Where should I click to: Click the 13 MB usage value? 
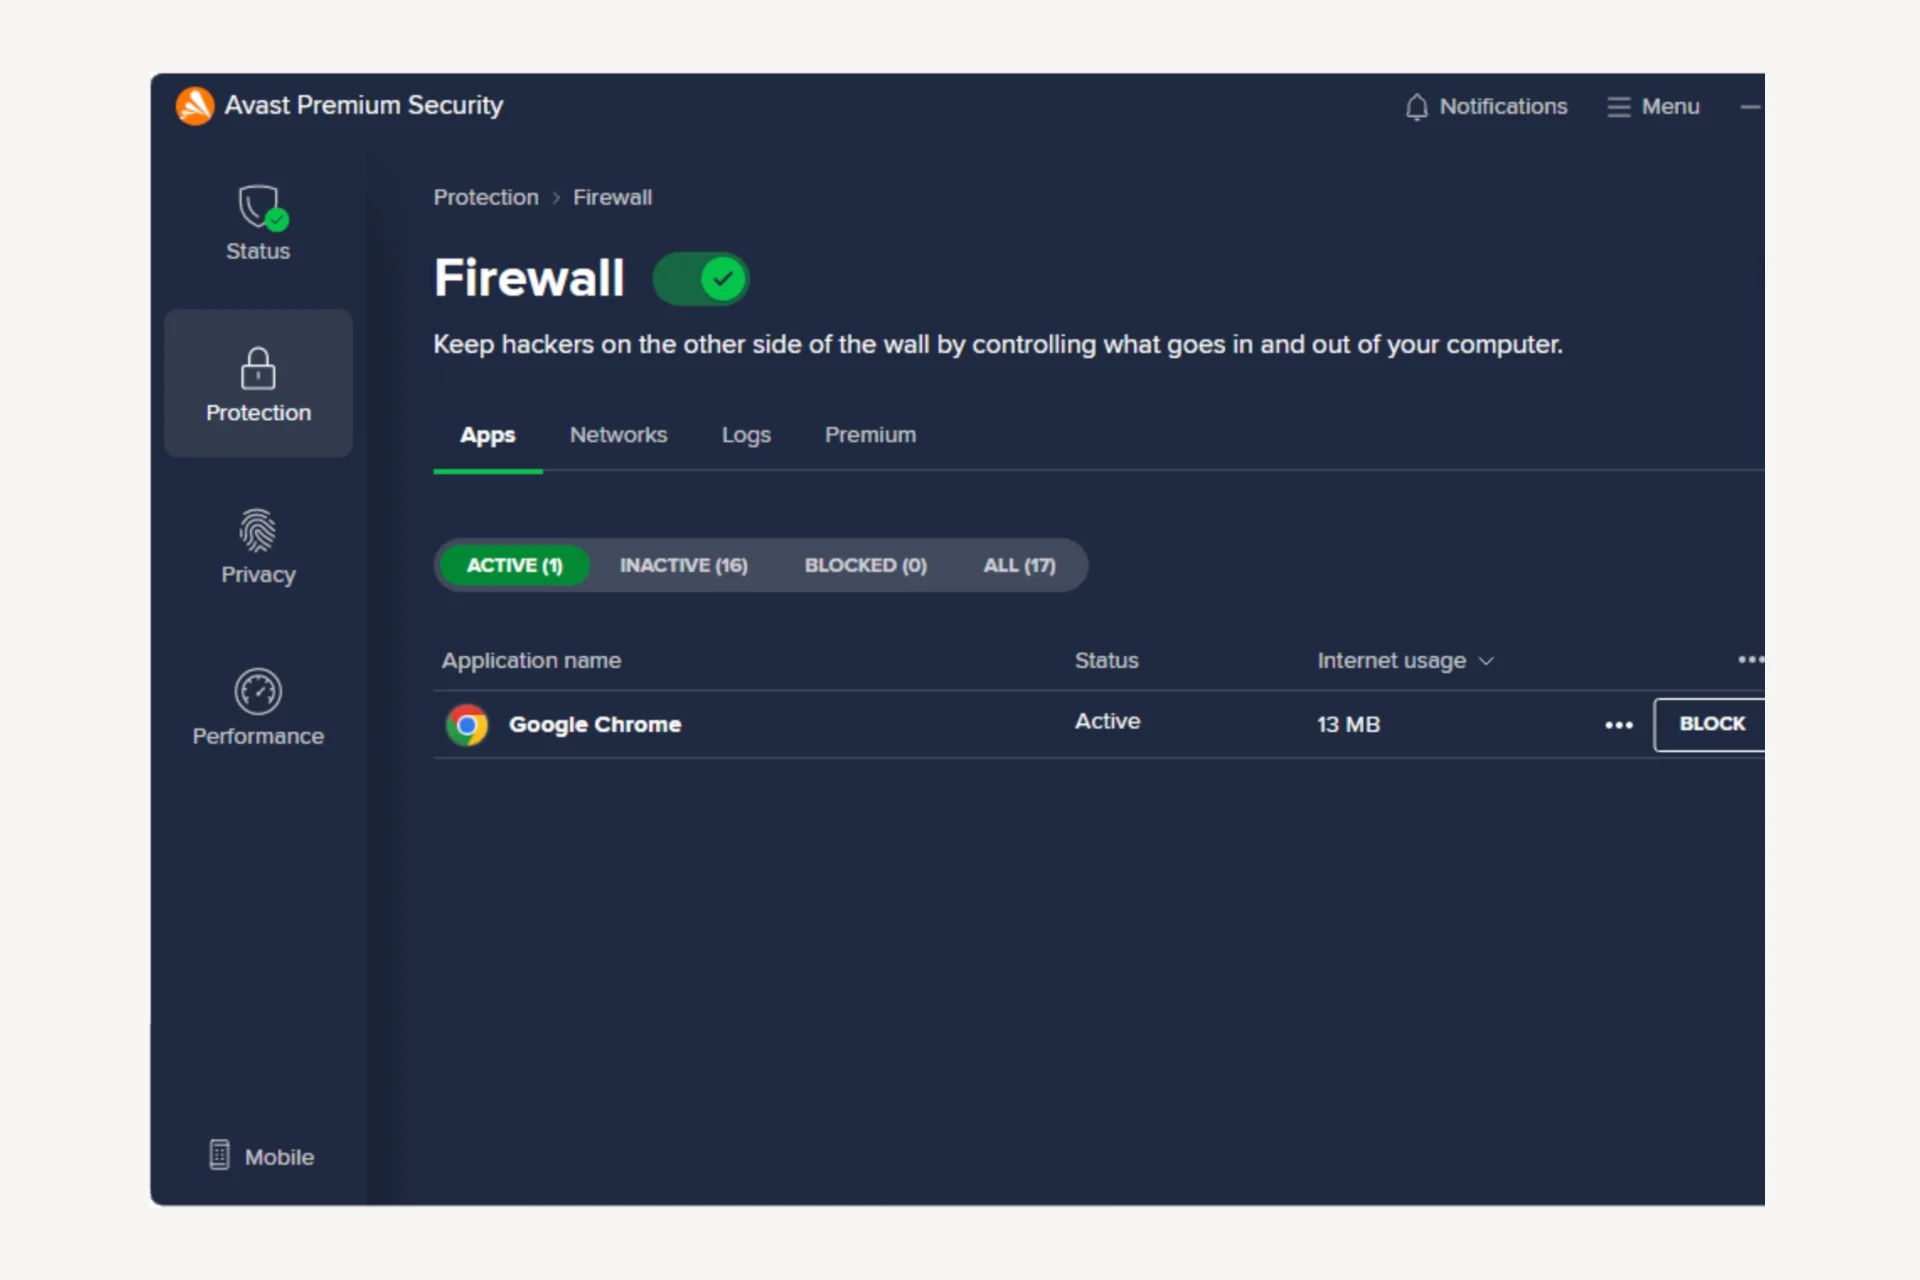tap(1348, 724)
